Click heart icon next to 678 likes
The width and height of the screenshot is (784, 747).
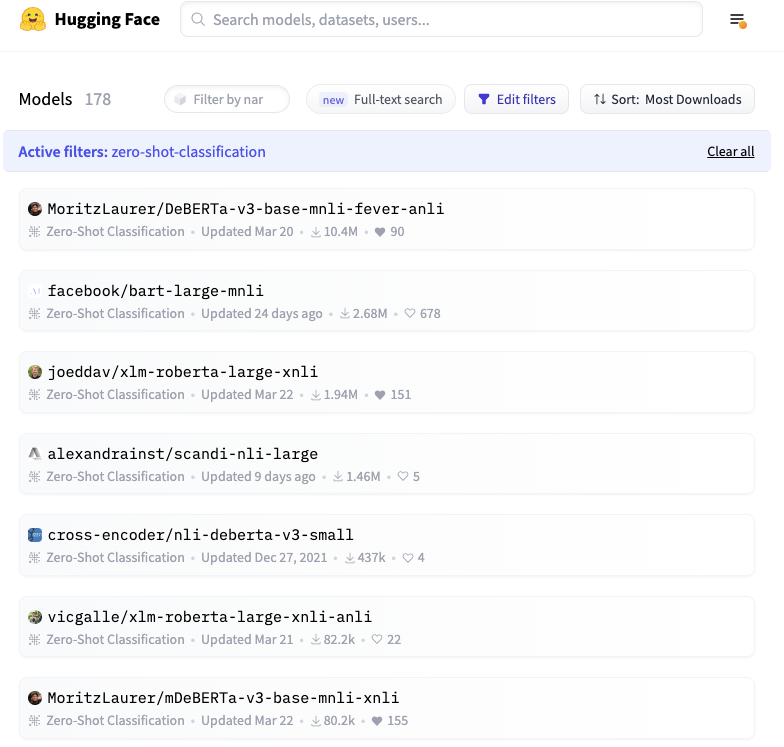tap(410, 314)
